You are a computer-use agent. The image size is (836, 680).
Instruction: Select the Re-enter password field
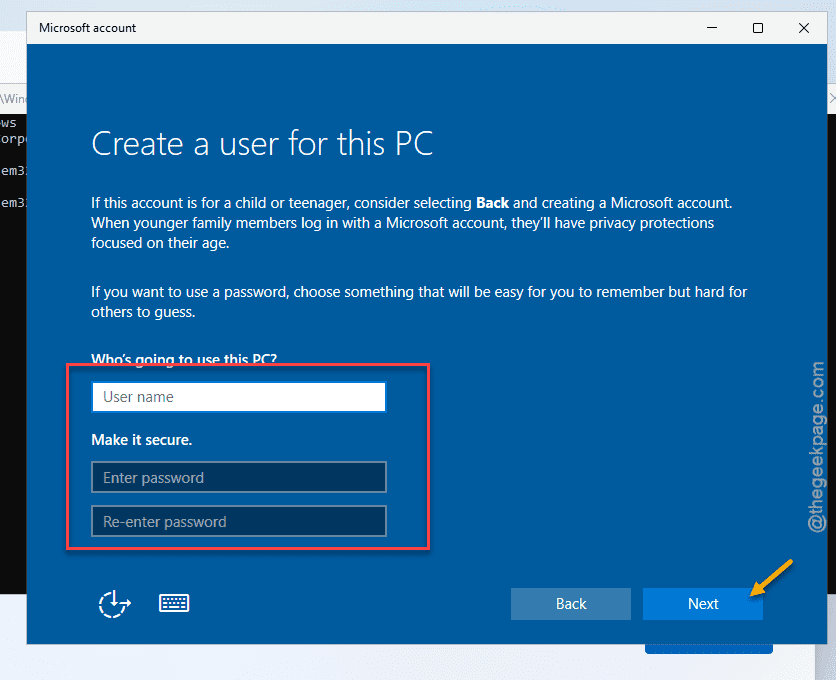coord(239,521)
